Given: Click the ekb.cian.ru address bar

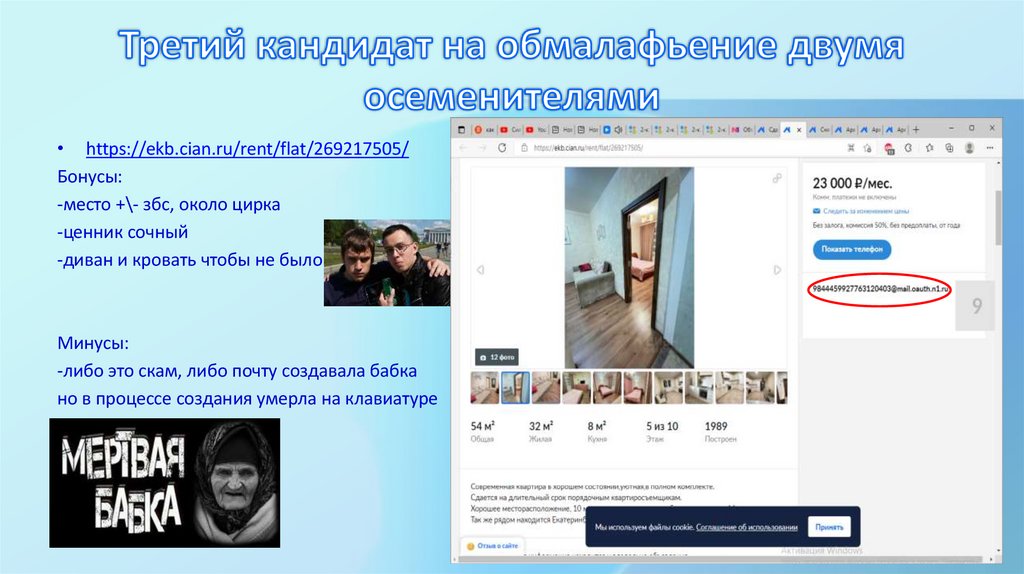Looking at the screenshot, I should tap(679, 148).
